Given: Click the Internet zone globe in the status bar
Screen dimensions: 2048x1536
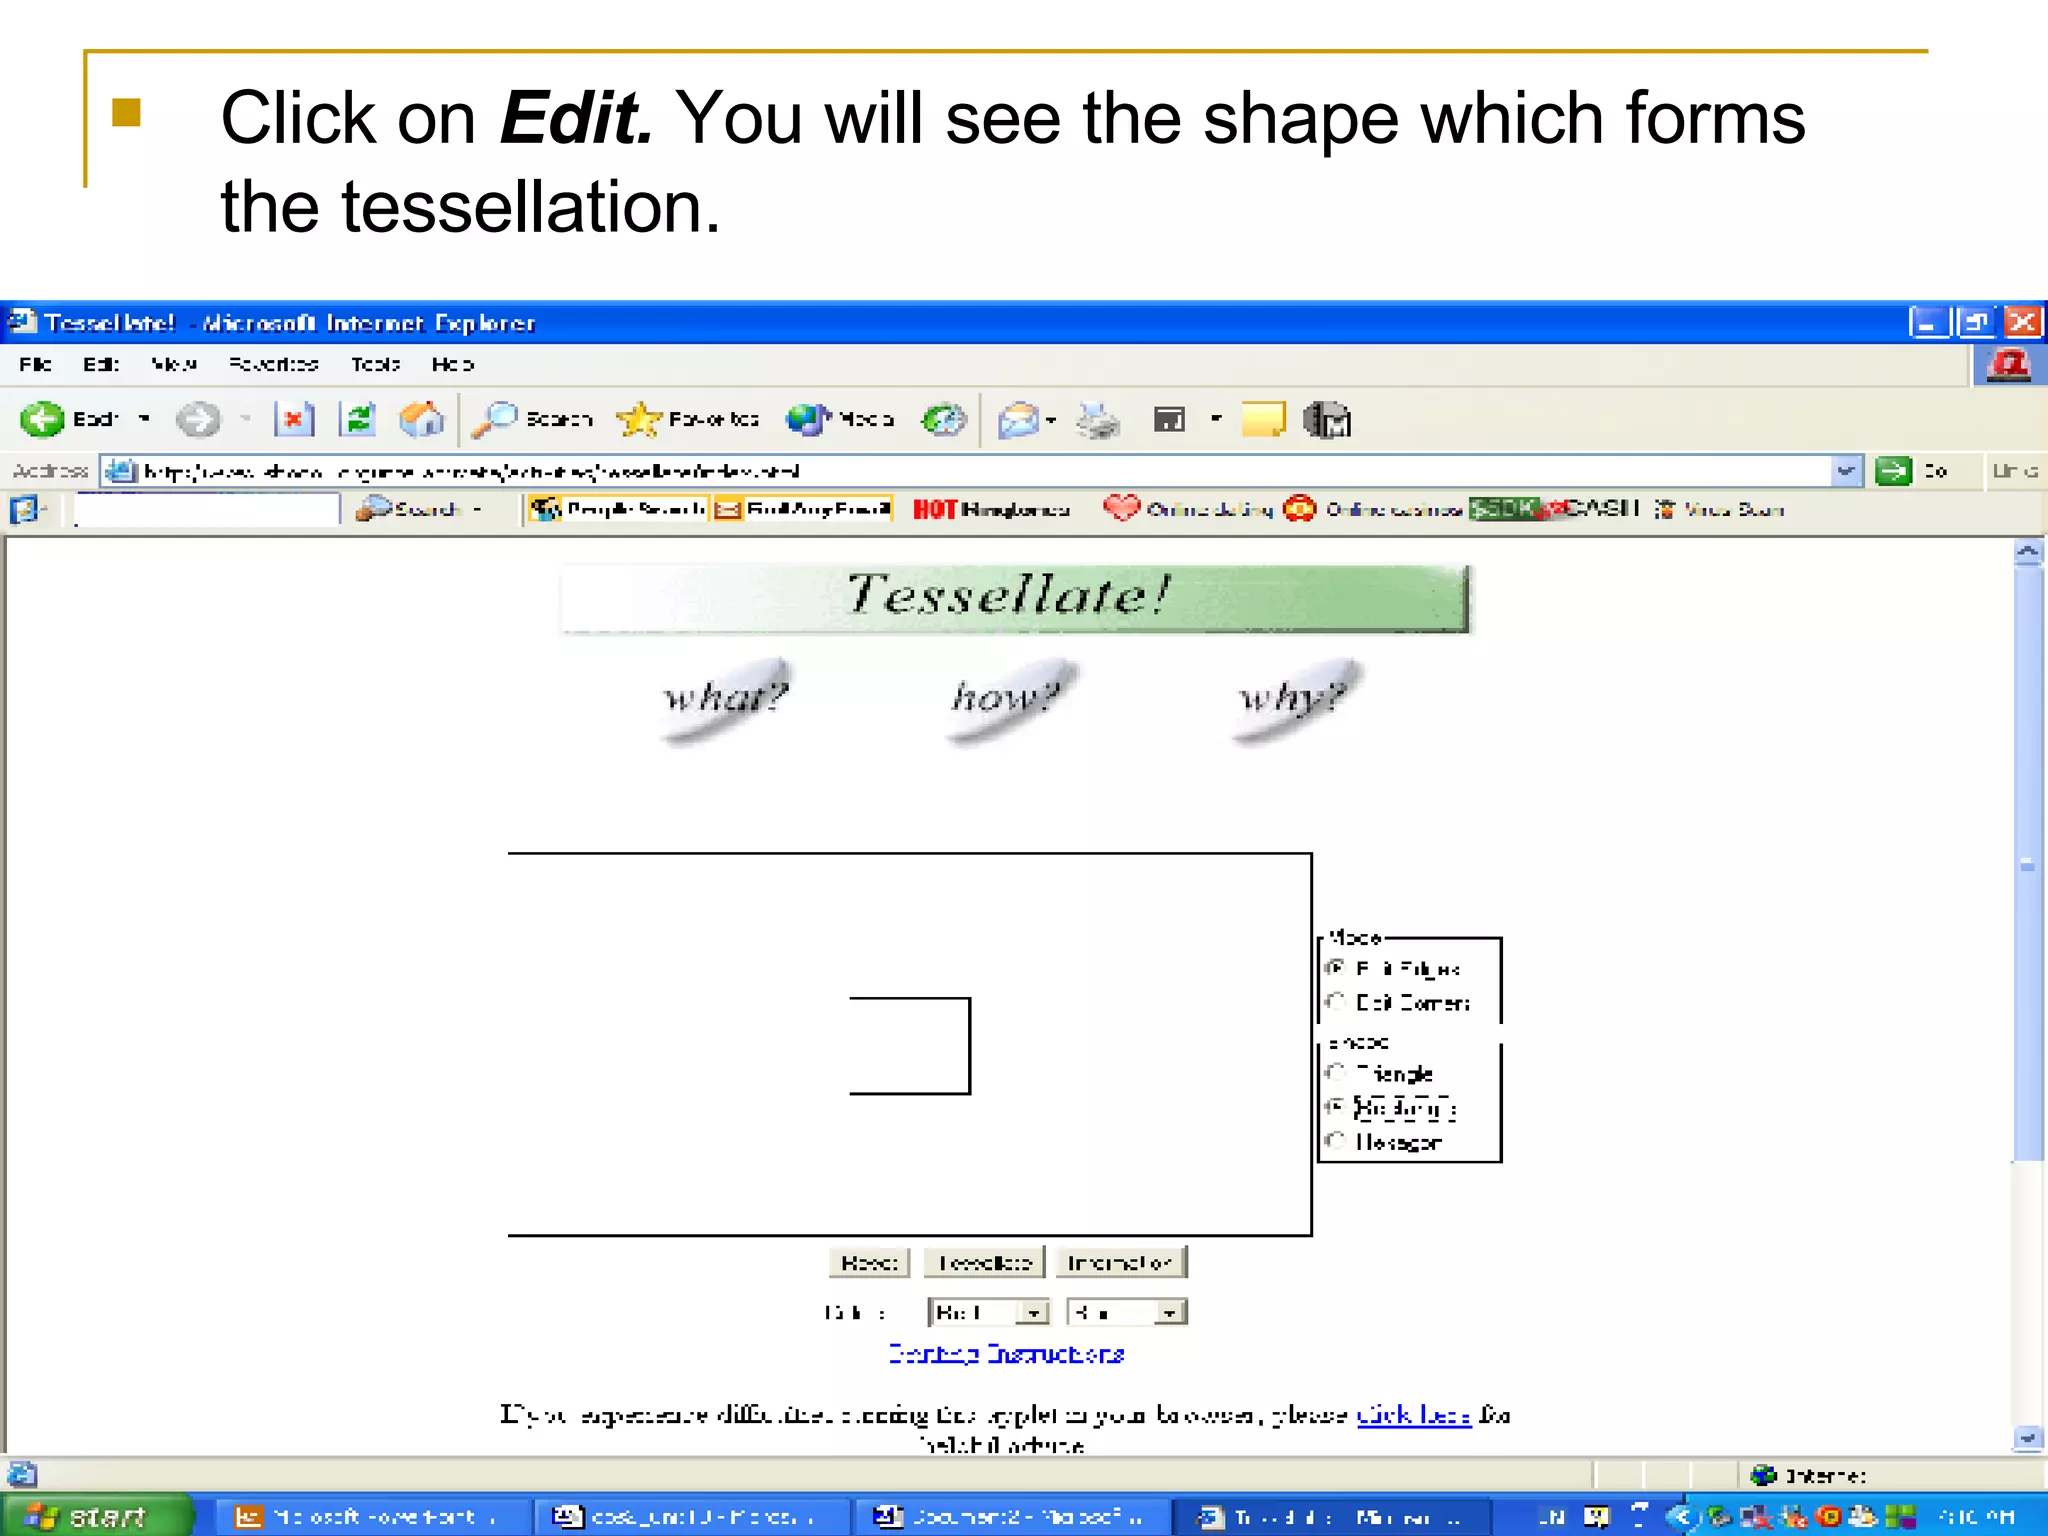Looking at the screenshot, I should [x=1763, y=1475].
